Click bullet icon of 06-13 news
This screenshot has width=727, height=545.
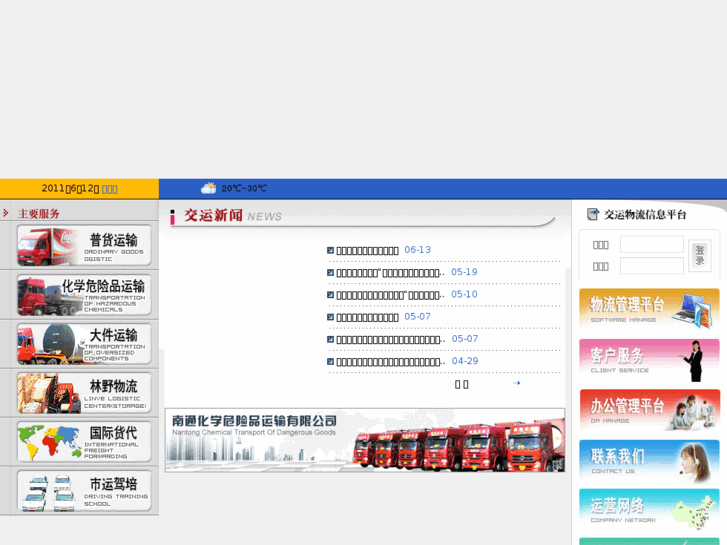point(330,250)
